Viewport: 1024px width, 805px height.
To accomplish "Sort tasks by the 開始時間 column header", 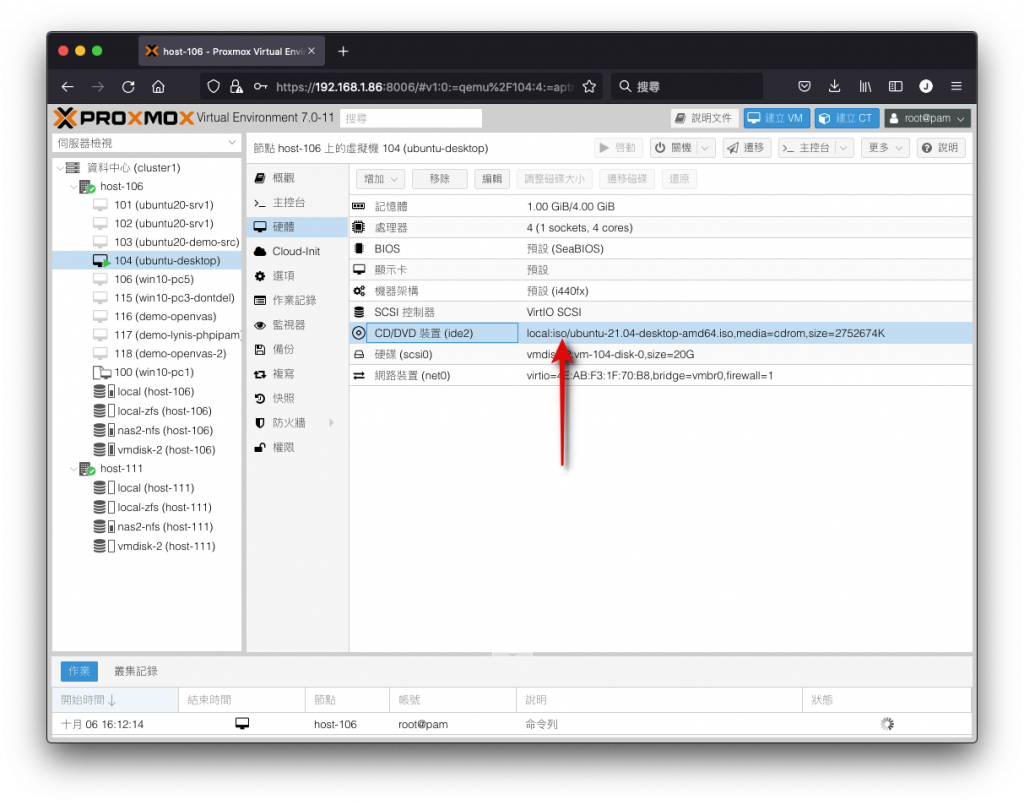I will pyautogui.click(x=116, y=700).
